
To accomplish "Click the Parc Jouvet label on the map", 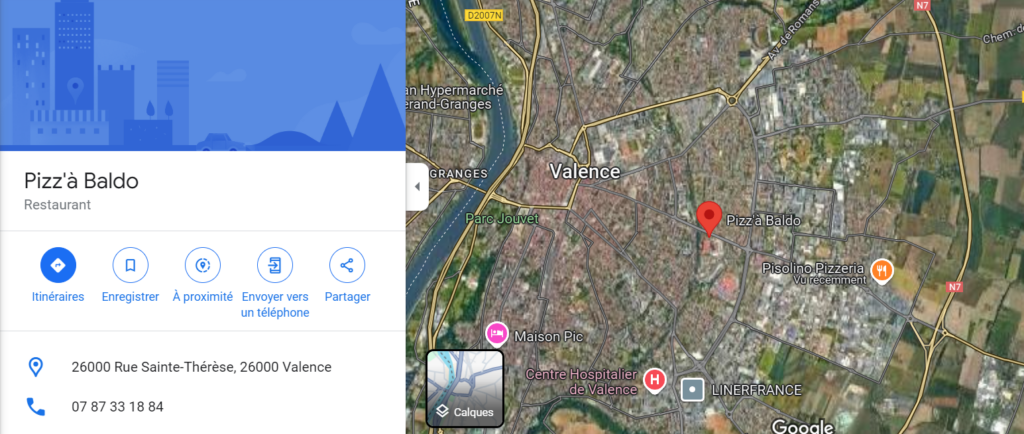I will [x=502, y=219].
